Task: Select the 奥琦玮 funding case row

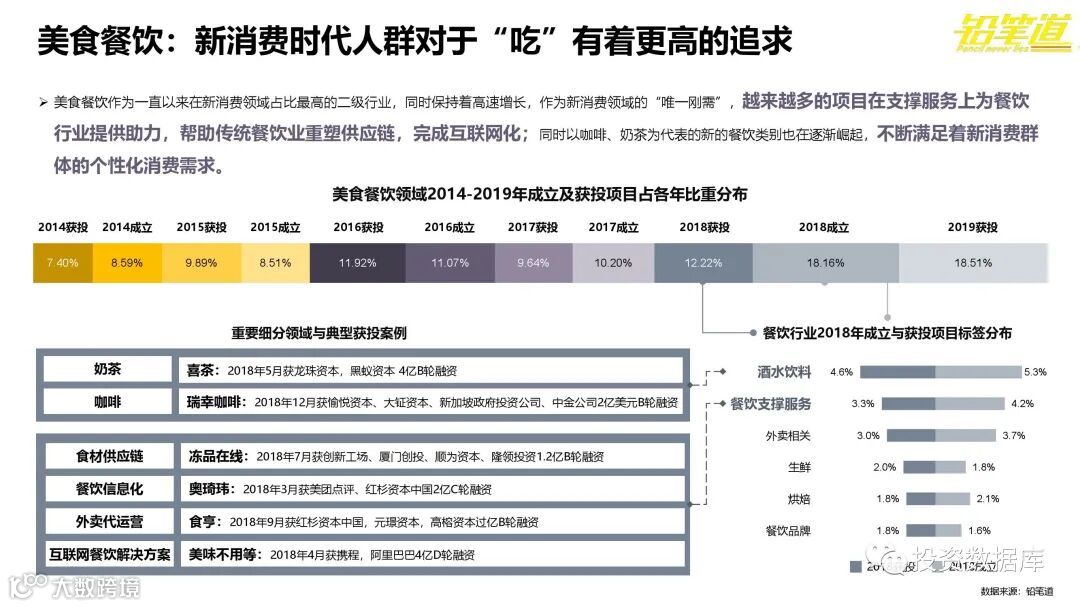Action: click(433, 488)
